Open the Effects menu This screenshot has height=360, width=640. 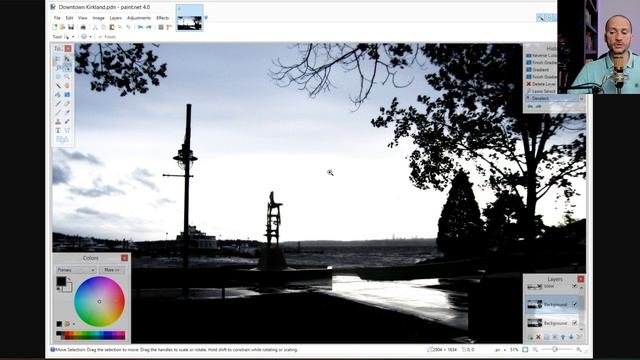[x=162, y=18]
